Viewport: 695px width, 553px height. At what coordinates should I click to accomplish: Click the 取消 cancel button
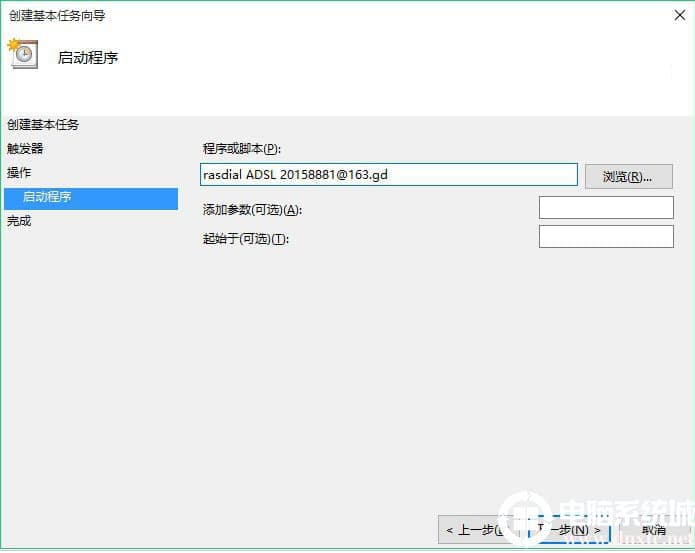coord(654,530)
